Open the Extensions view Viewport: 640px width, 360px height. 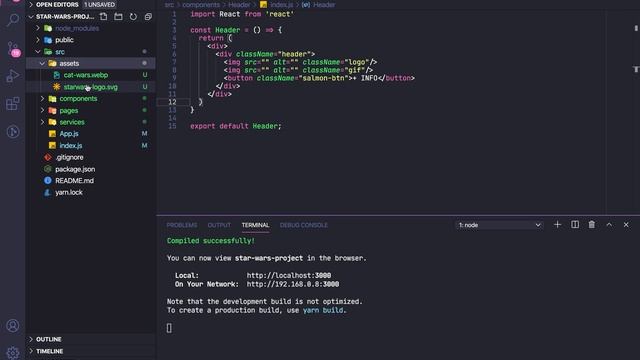(x=13, y=104)
